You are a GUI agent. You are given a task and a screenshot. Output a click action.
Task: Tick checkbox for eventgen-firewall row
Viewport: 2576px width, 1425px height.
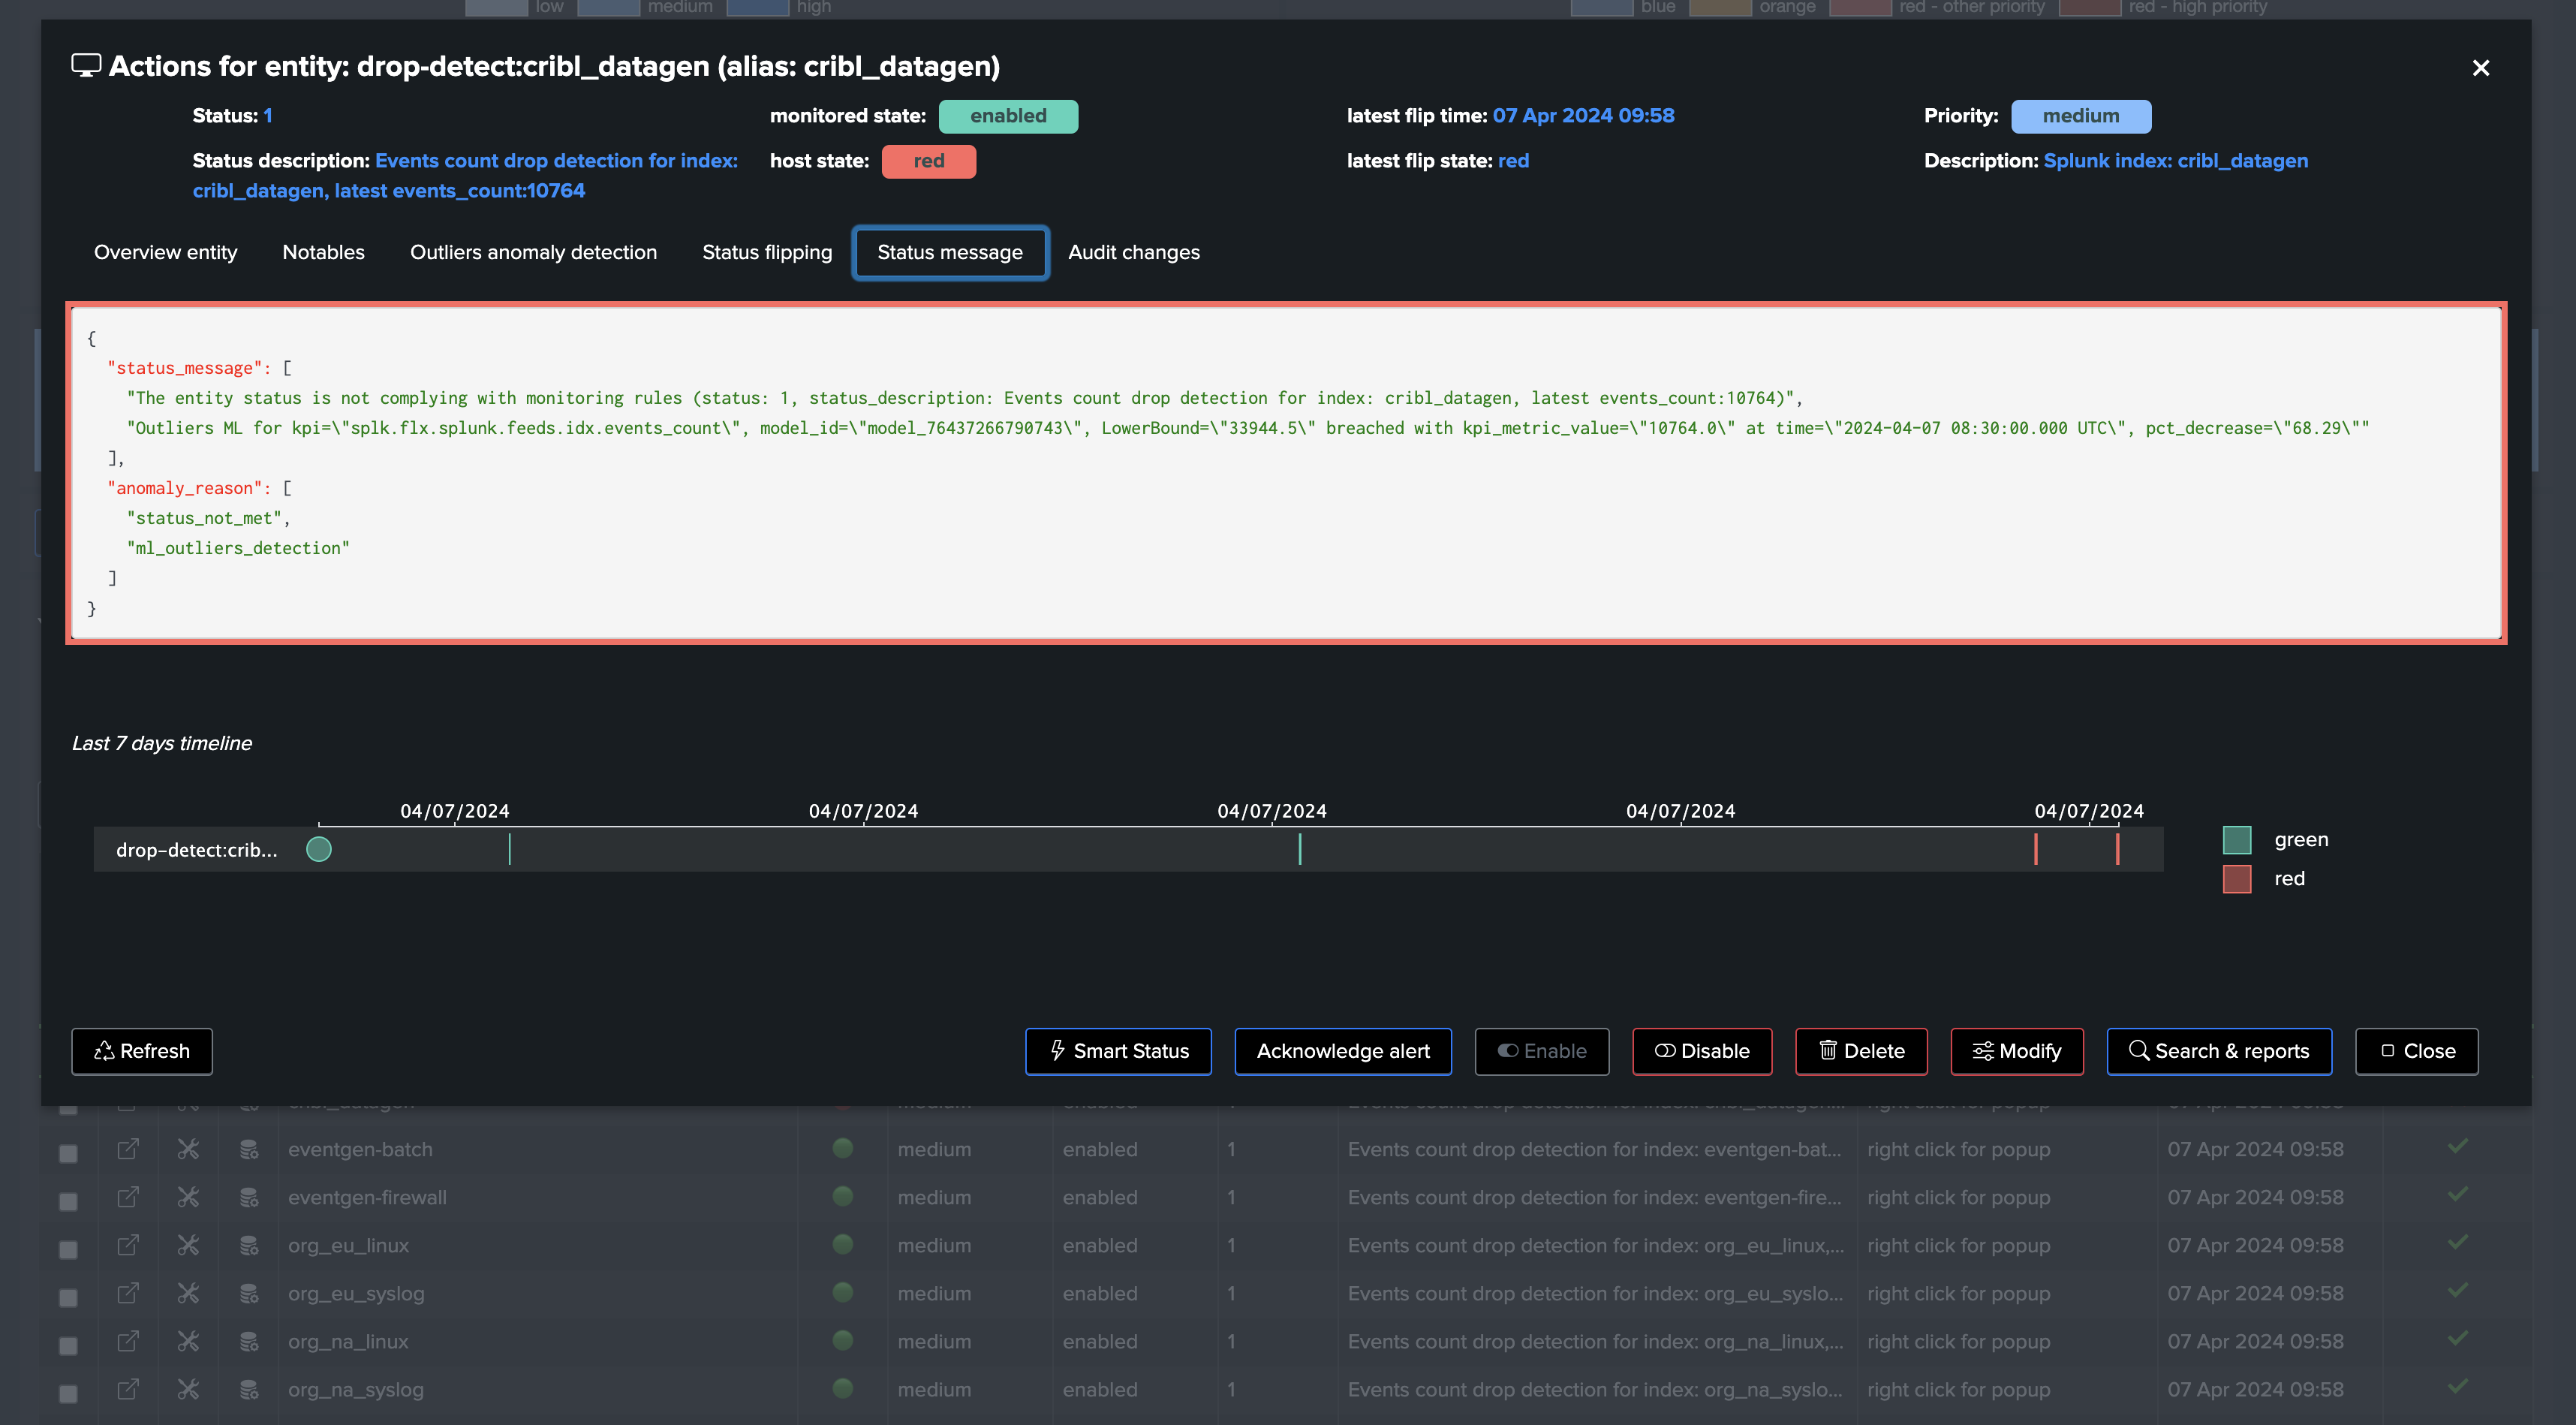68,1201
